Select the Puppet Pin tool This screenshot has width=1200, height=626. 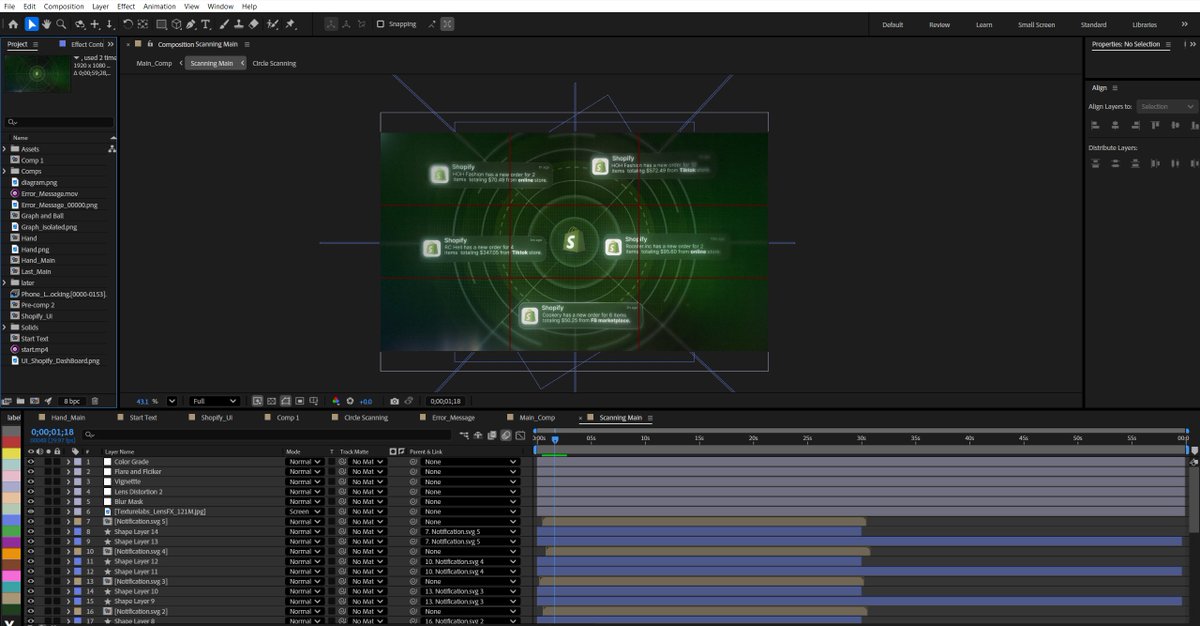pos(290,24)
